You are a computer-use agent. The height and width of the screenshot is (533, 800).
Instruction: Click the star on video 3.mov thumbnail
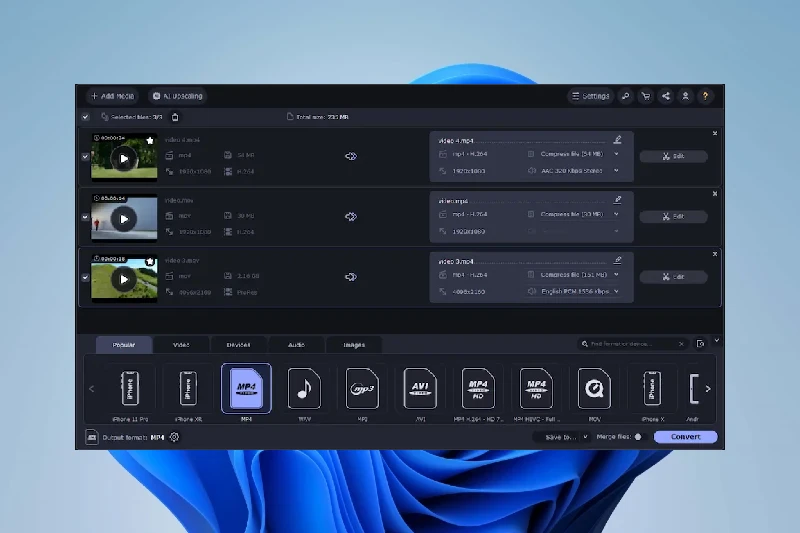click(150, 261)
